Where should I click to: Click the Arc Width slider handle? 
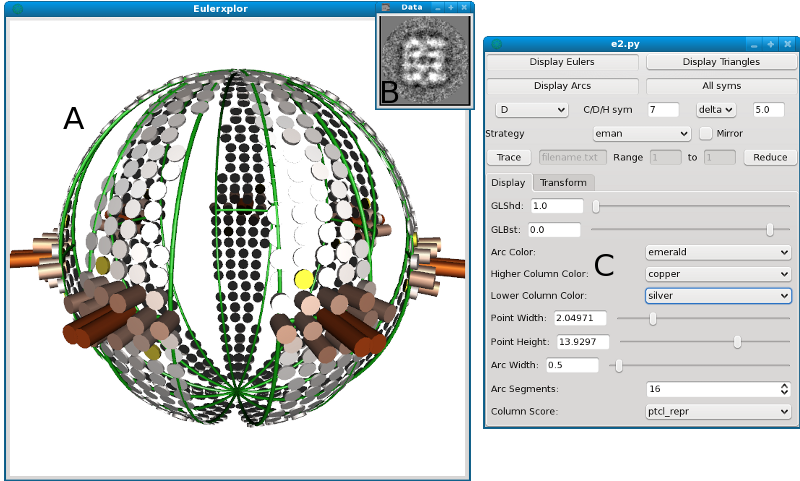[619, 366]
